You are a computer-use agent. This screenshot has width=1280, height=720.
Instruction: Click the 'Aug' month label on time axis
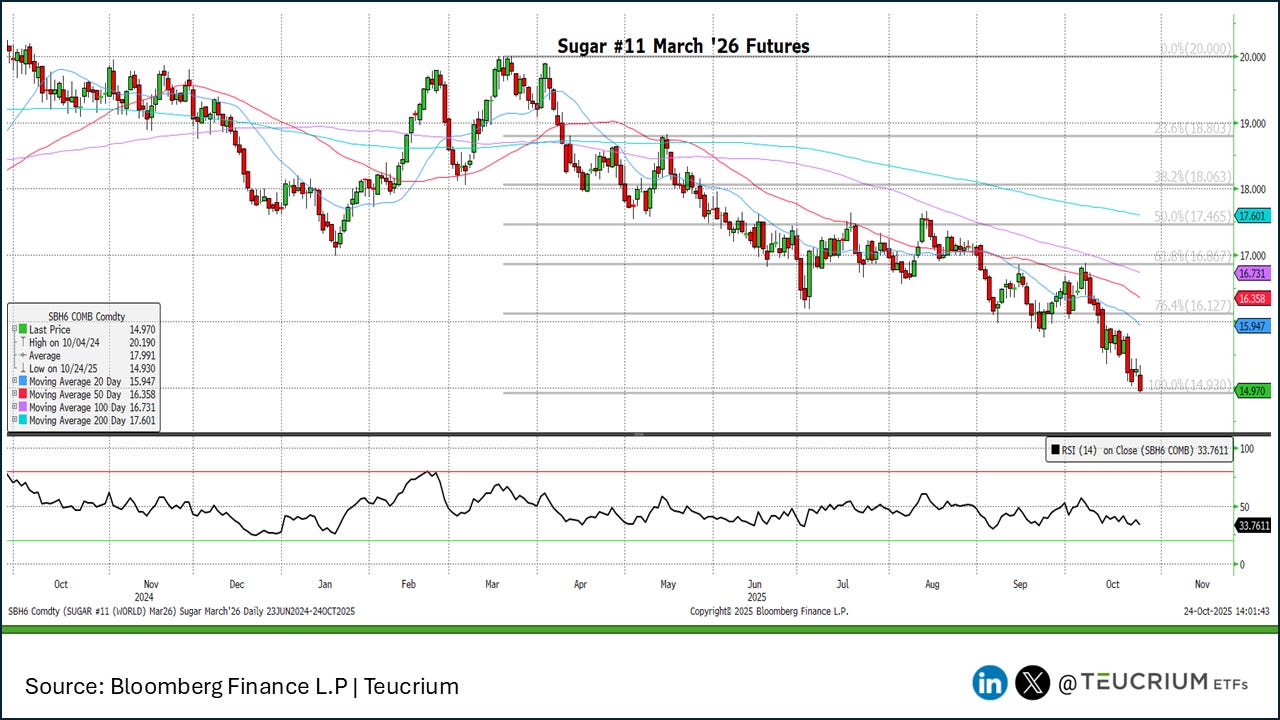click(x=932, y=583)
